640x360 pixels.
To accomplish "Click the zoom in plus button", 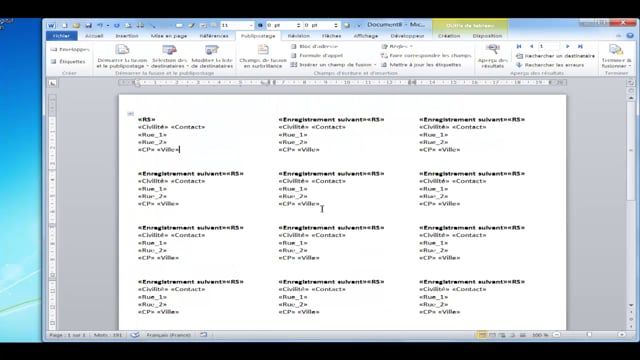I will [x=621, y=335].
